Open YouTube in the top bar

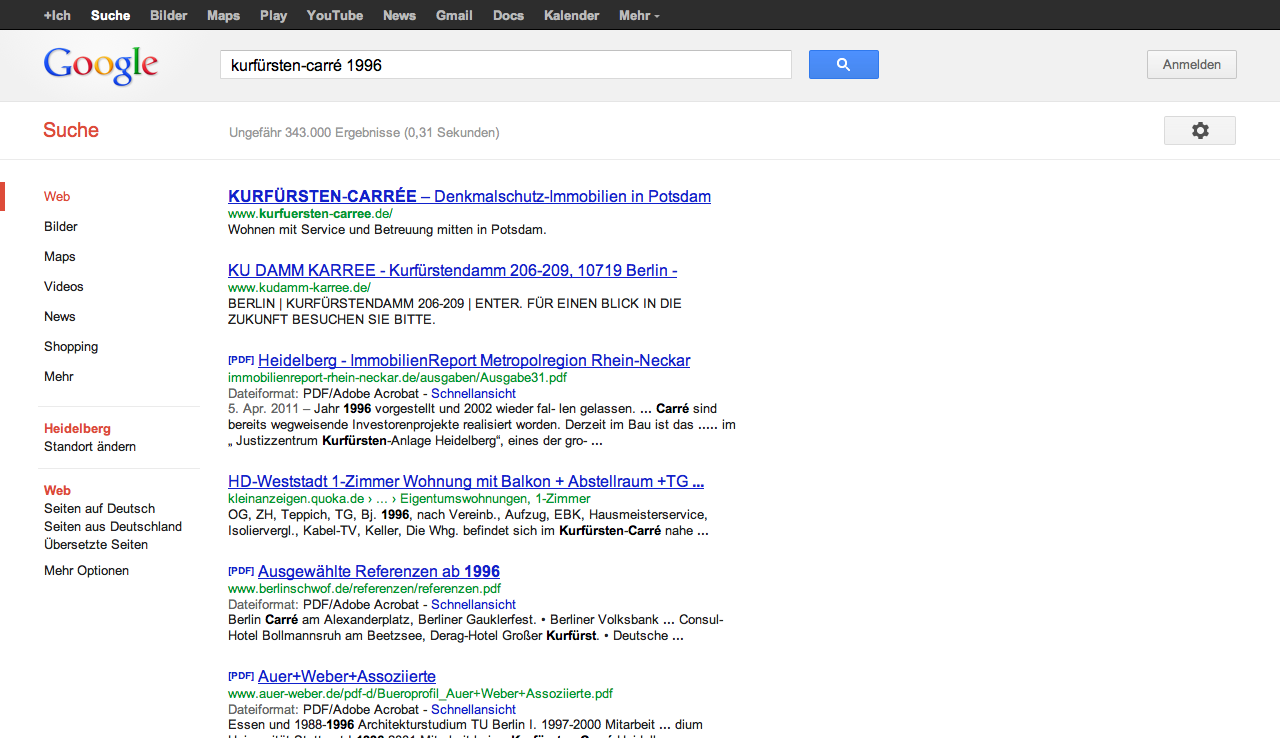335,15
